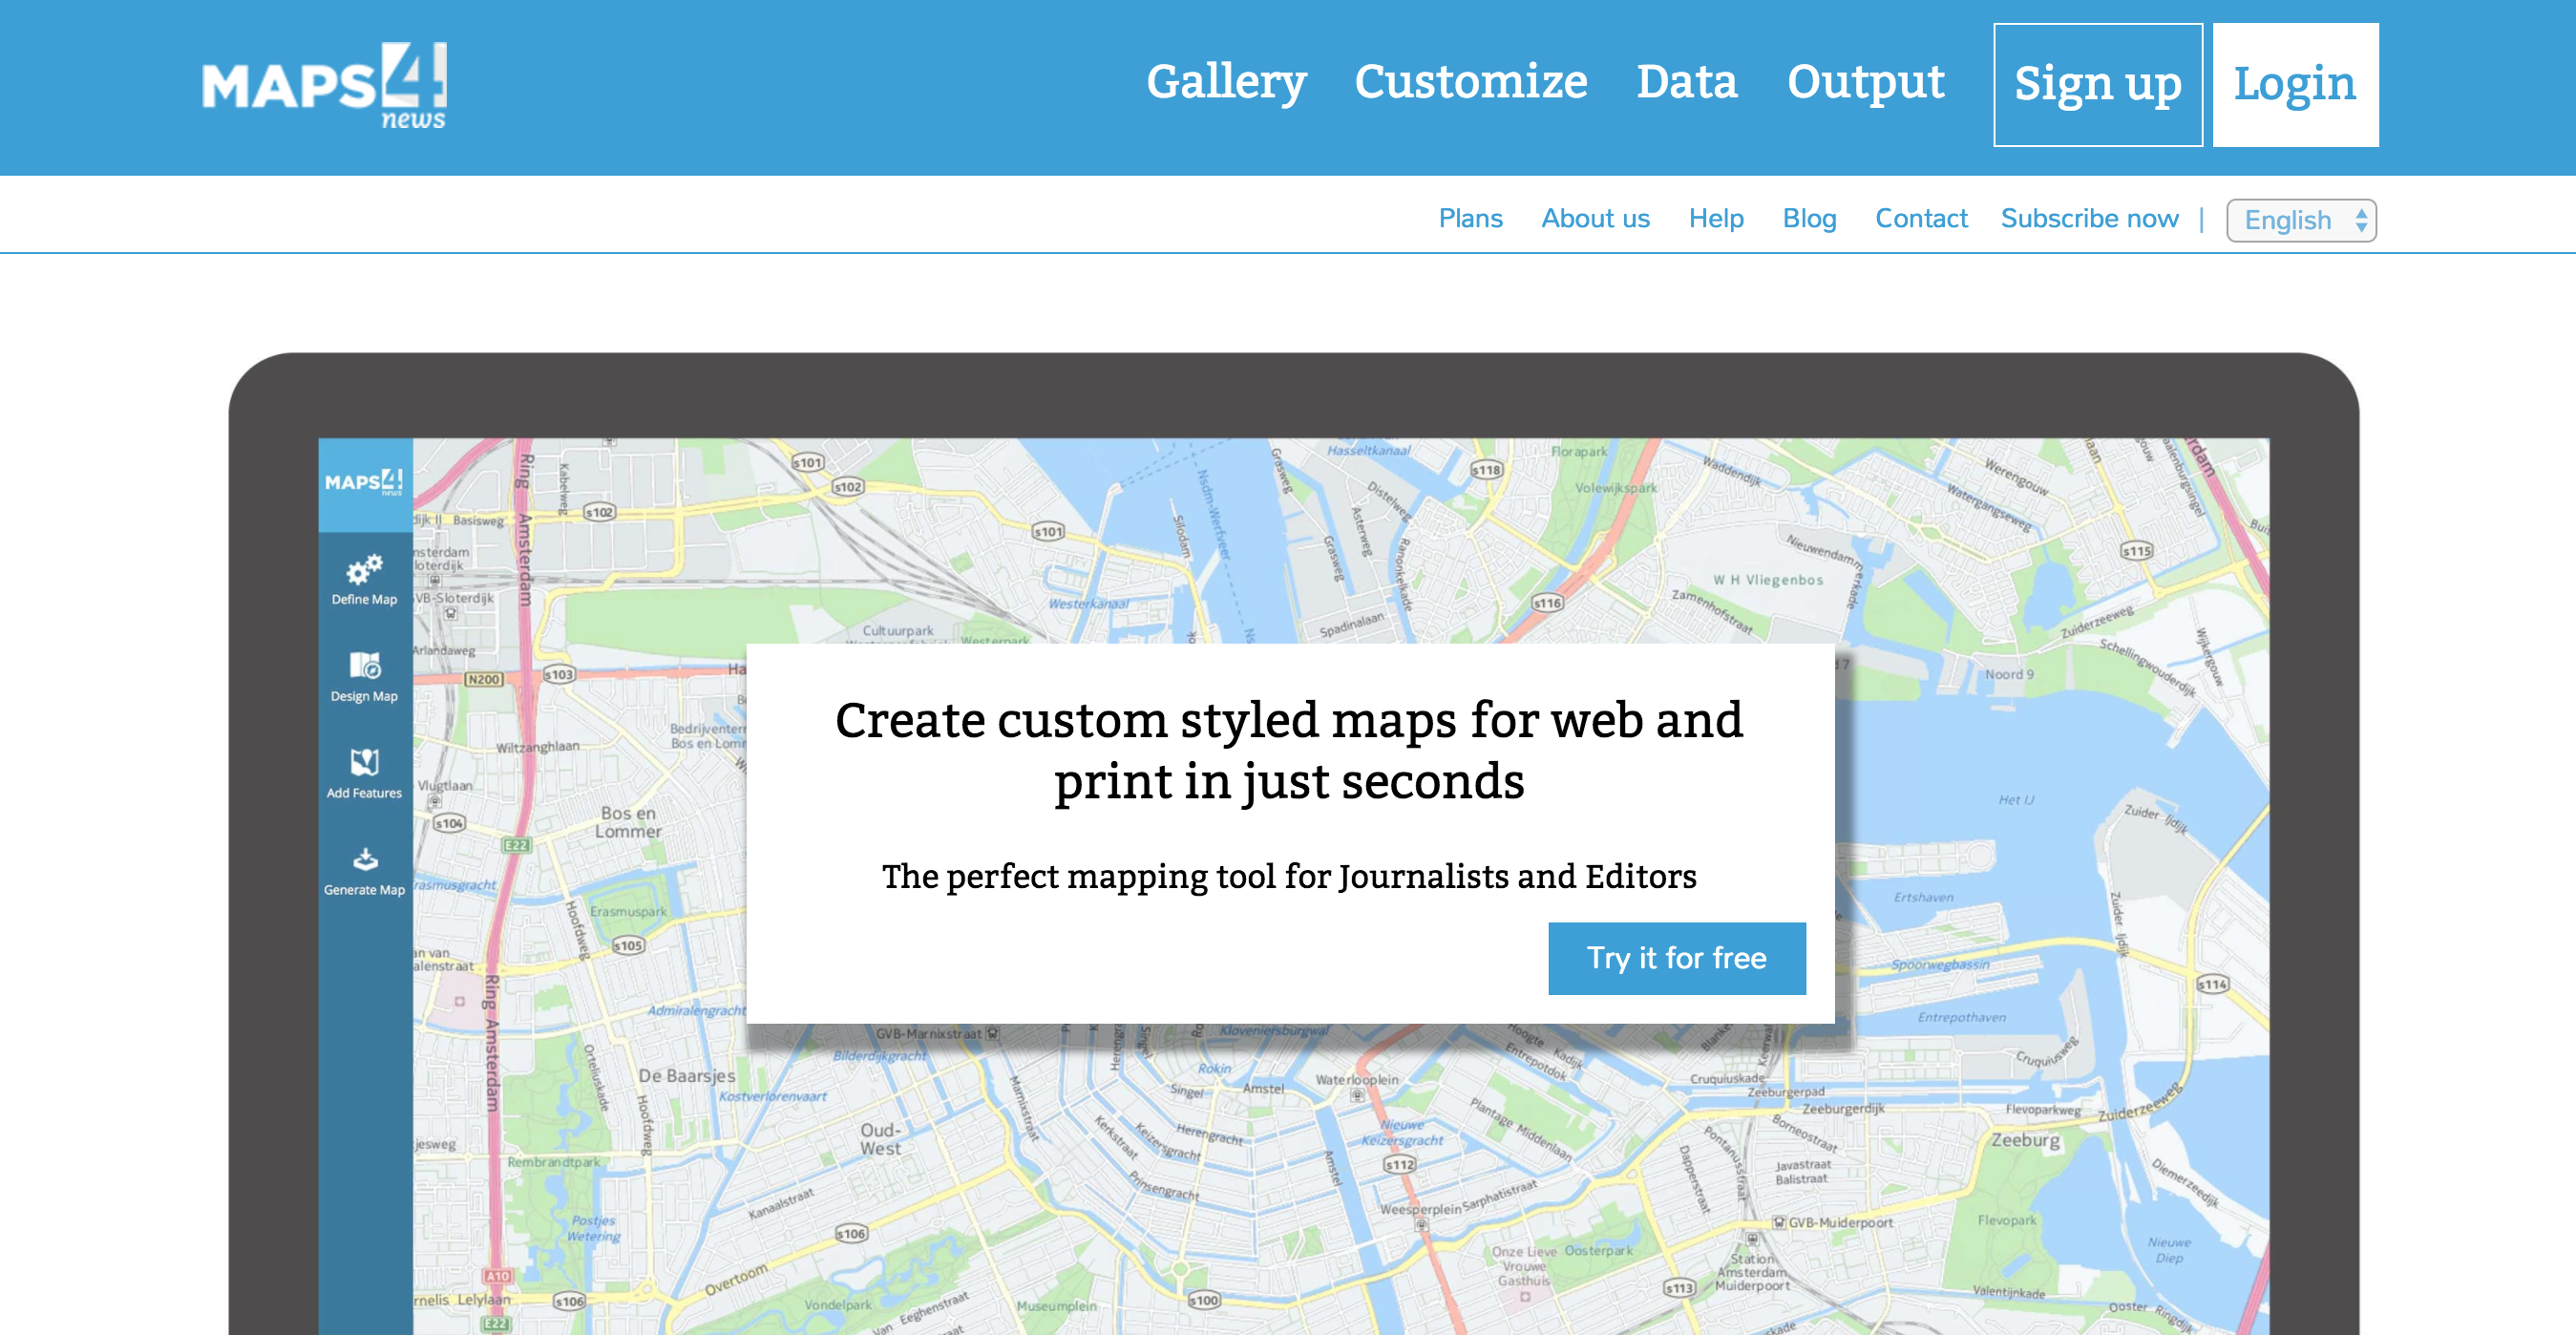Click the 'Noord 9' map label
The width and height of the screenshot is (2576, 1335).
(2008, 674)
